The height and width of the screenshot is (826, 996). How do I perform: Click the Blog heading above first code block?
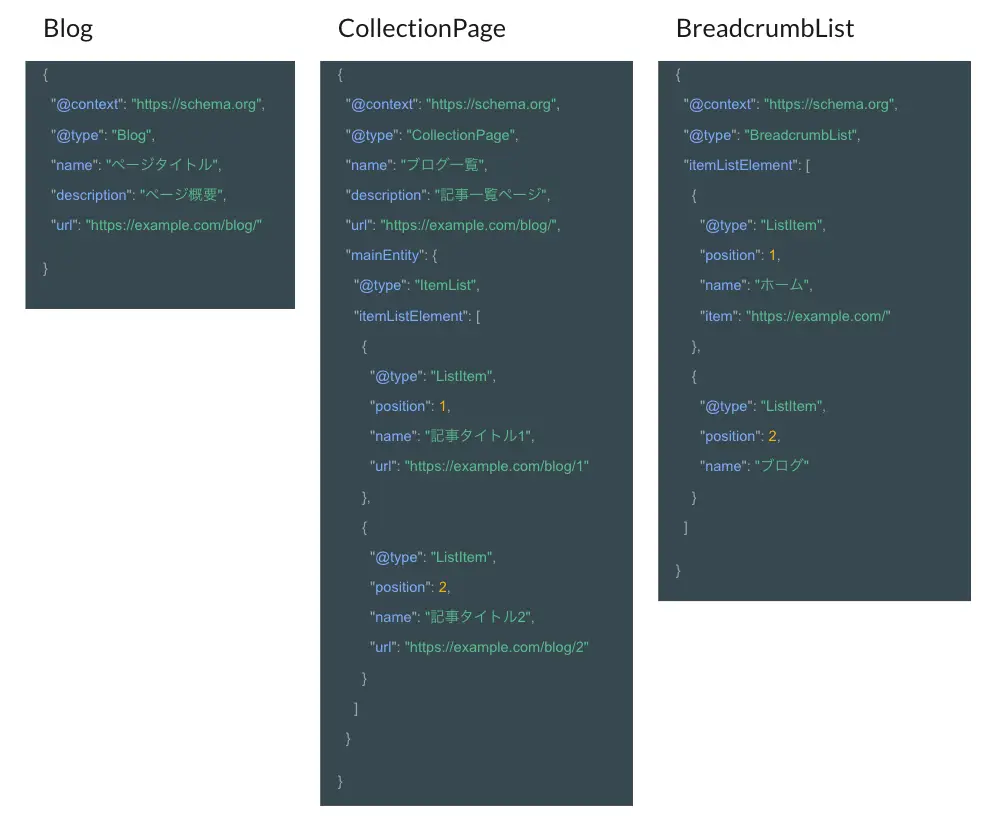[68, 29]
